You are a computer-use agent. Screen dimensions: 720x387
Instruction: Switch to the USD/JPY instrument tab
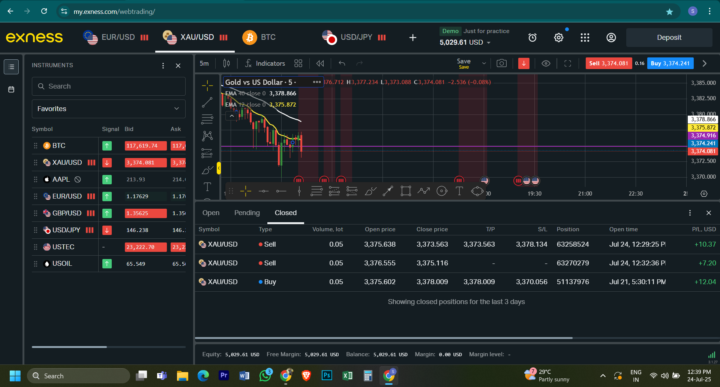click(x=354, y=37)
